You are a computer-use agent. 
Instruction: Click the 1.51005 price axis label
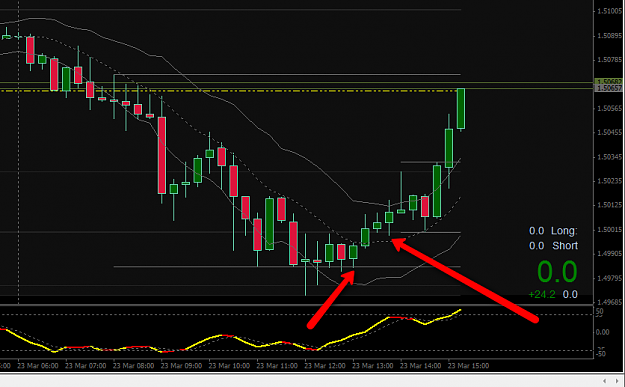609,11
